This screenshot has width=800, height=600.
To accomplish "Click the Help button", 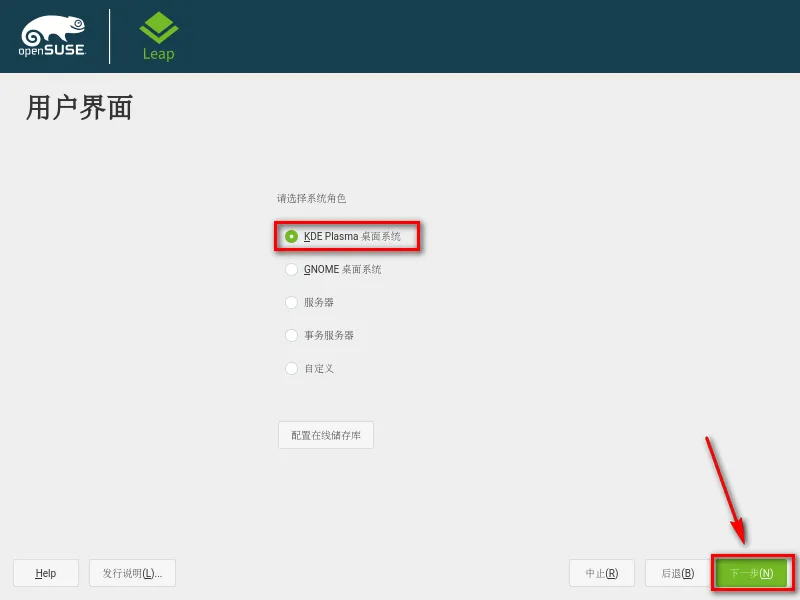I will point(46,573).
